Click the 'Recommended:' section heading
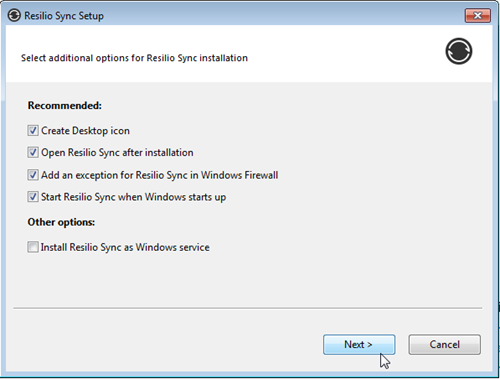Image resolution: width=500 pixels, height=379 pixels. click(x=65, y=106)
